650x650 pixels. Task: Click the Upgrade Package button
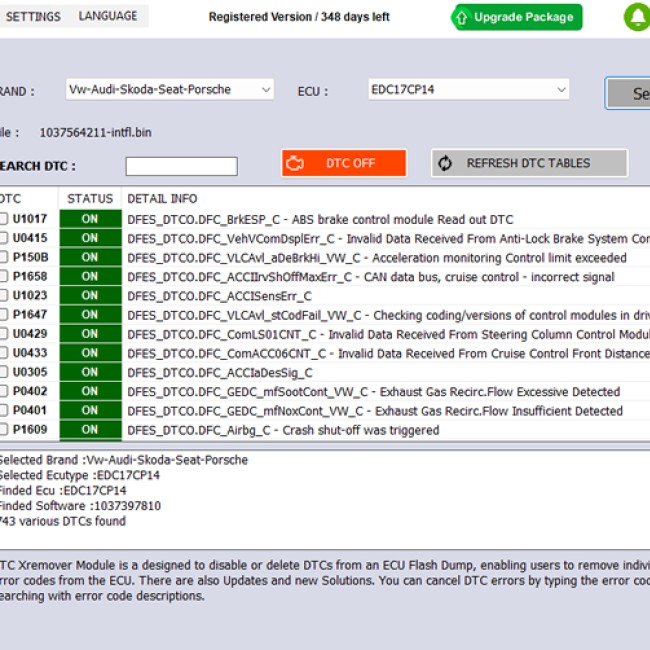point(517,17)
